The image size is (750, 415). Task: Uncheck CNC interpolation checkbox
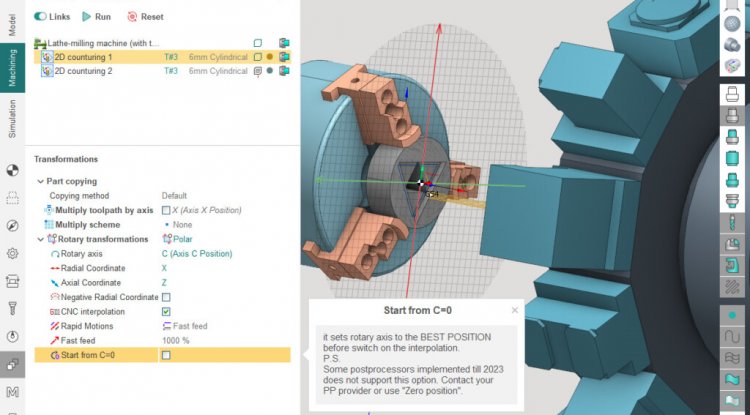(166, 312)
